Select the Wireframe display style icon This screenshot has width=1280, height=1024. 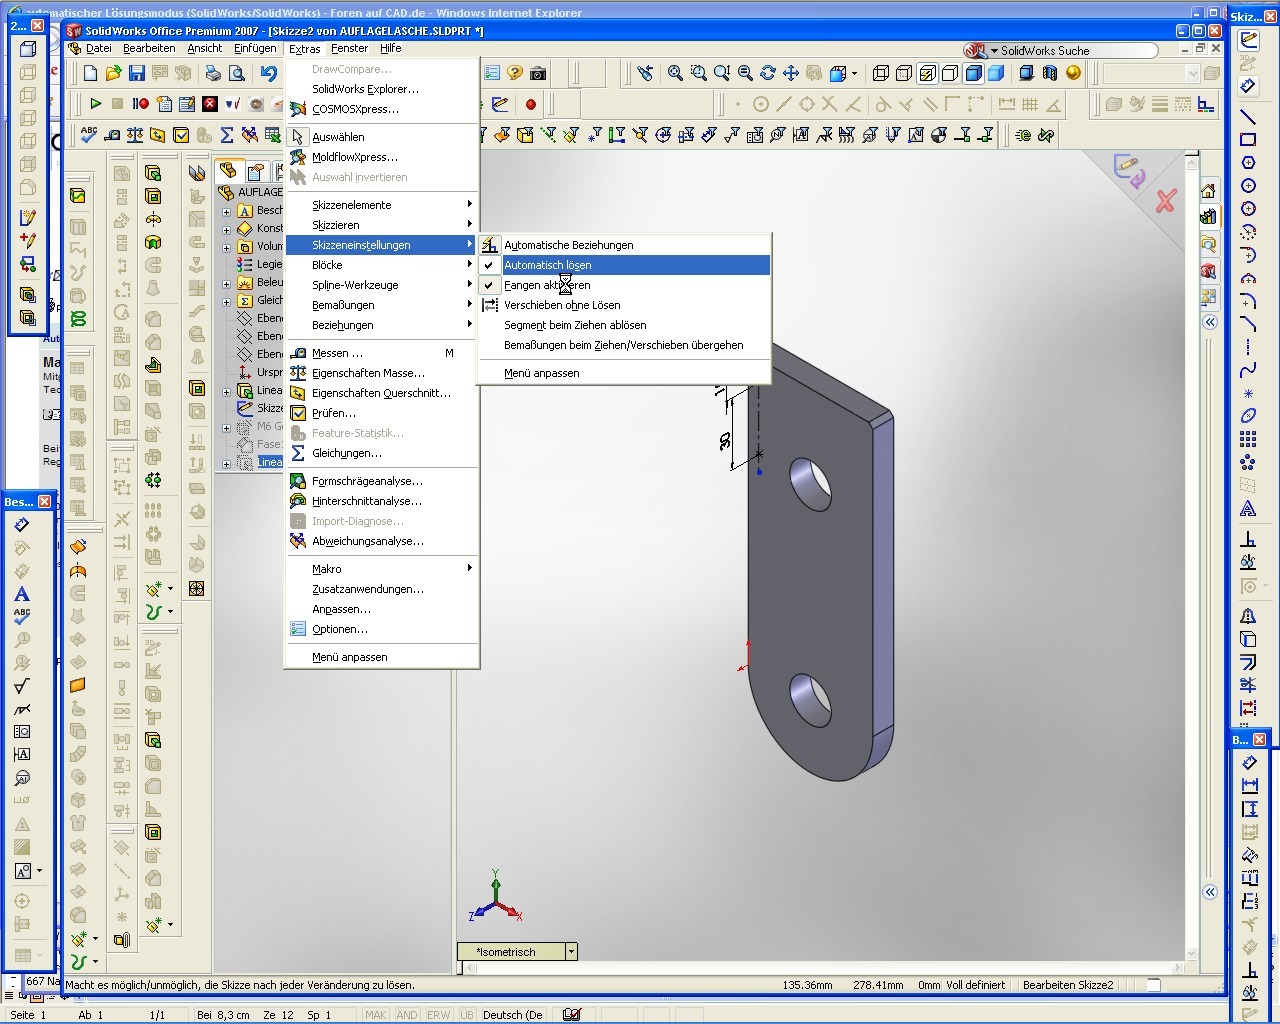tap(881, 73)
